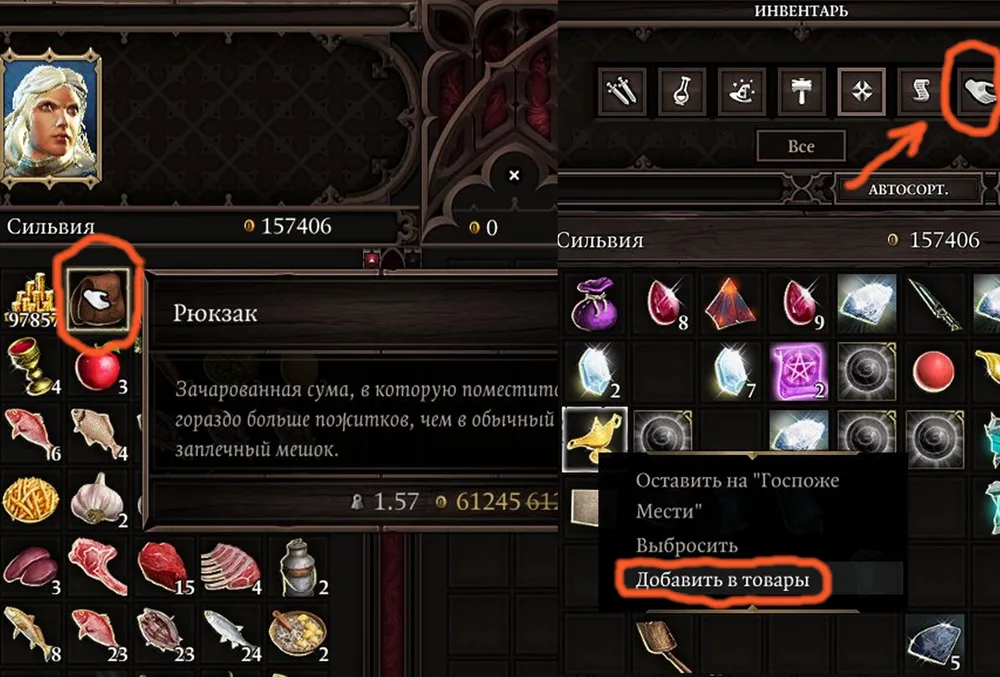The height and width of the screenshot is (677, 1000).
Task: Select the four-point star filter icon
Action: tap(862, 92)
